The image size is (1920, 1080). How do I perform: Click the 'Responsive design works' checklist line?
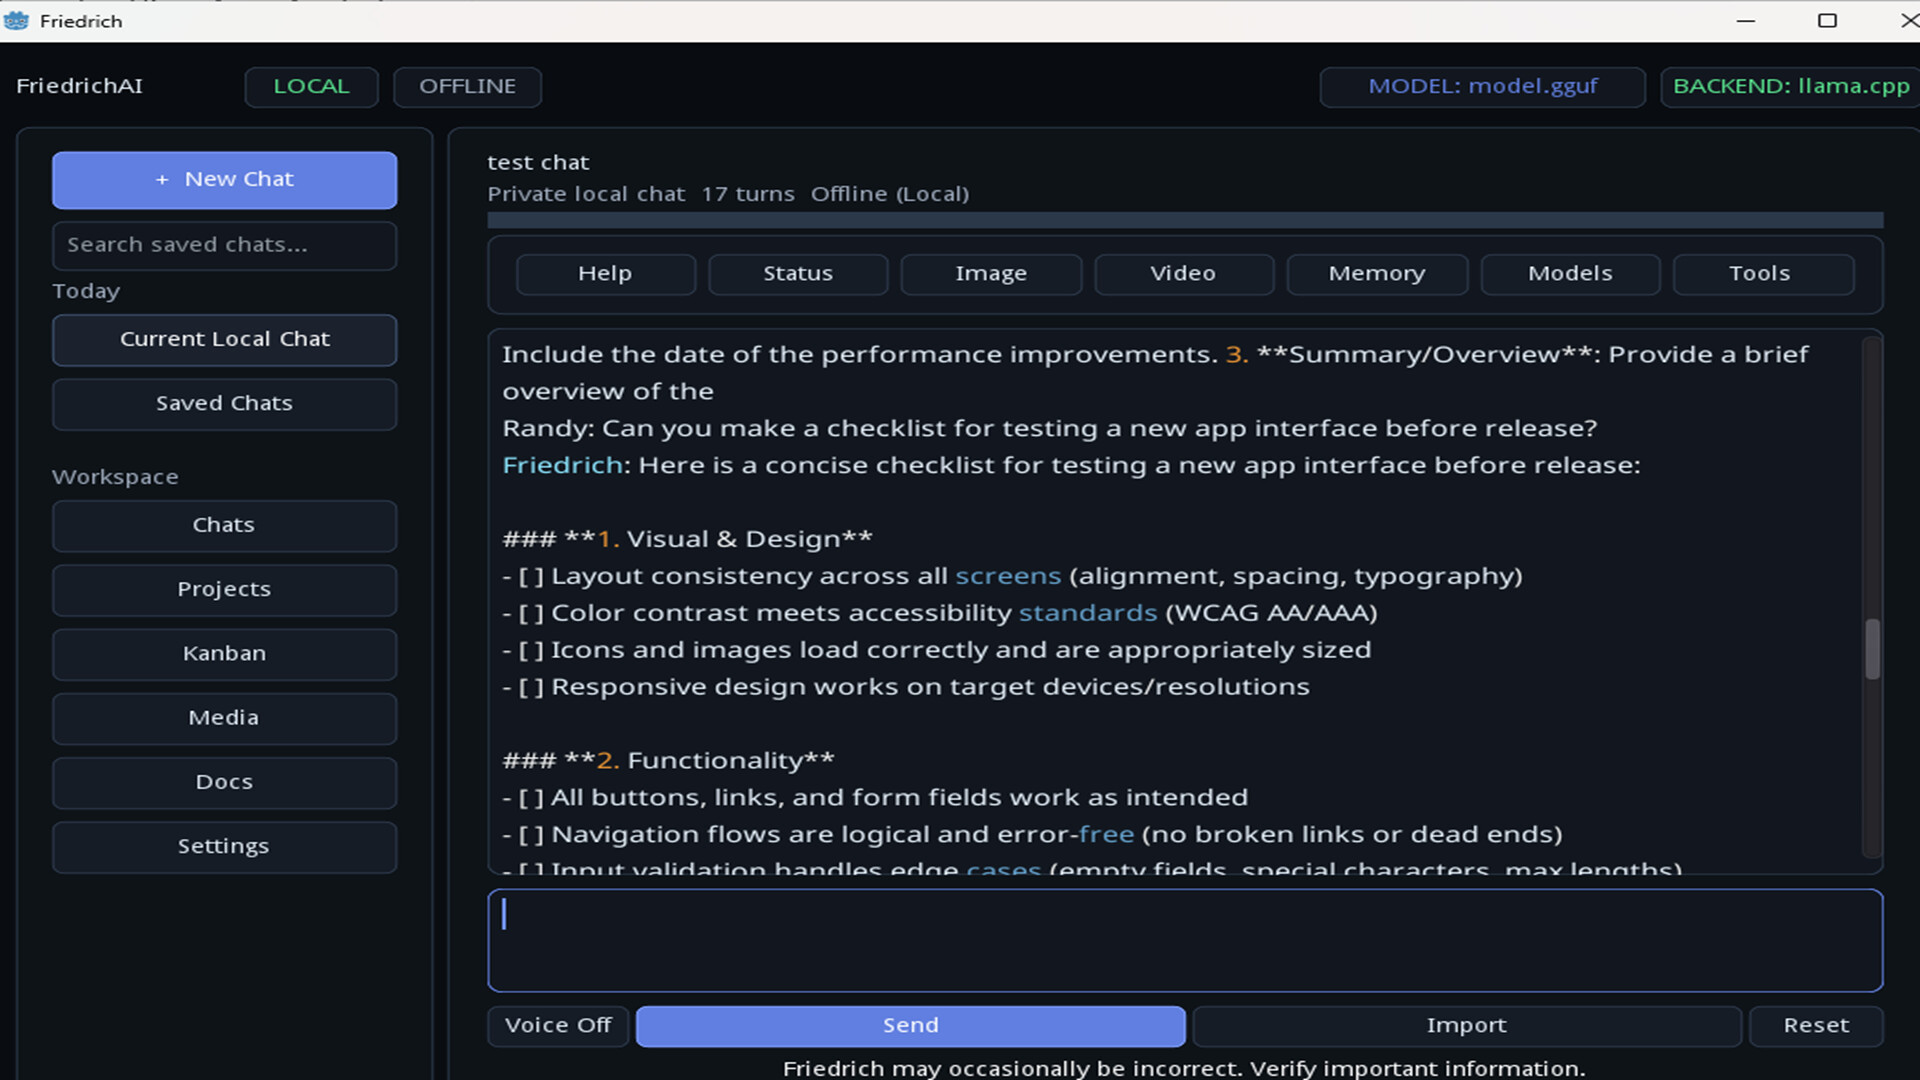pyautogui.click(x=906, y=688)
